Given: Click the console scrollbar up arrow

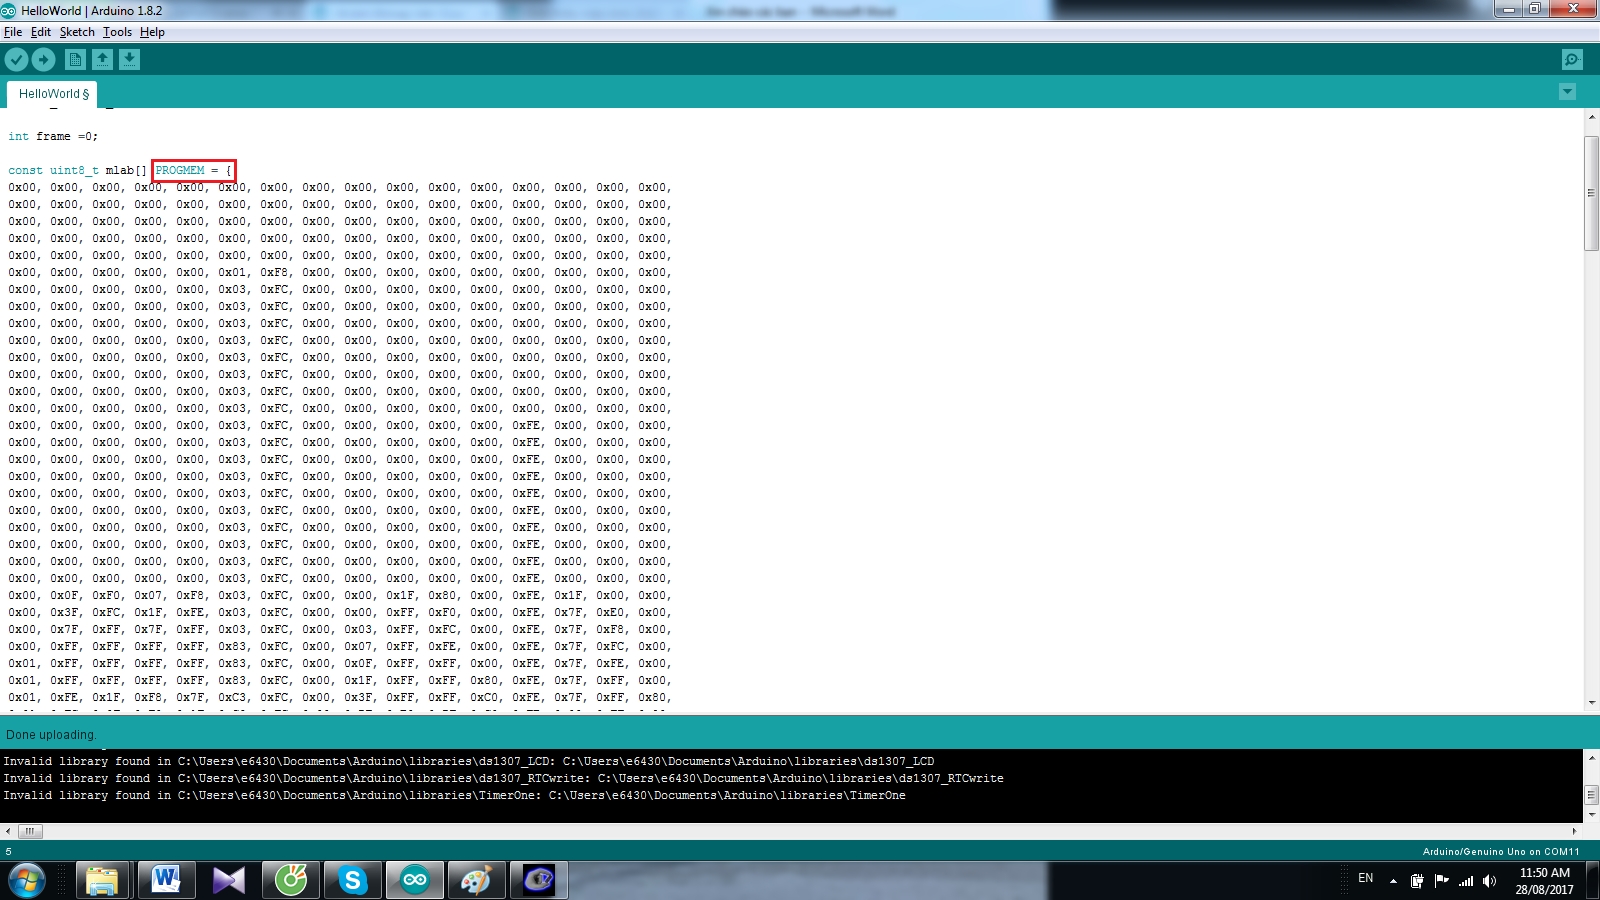Looking at the screenshot, I should (x=1591, y=757).
